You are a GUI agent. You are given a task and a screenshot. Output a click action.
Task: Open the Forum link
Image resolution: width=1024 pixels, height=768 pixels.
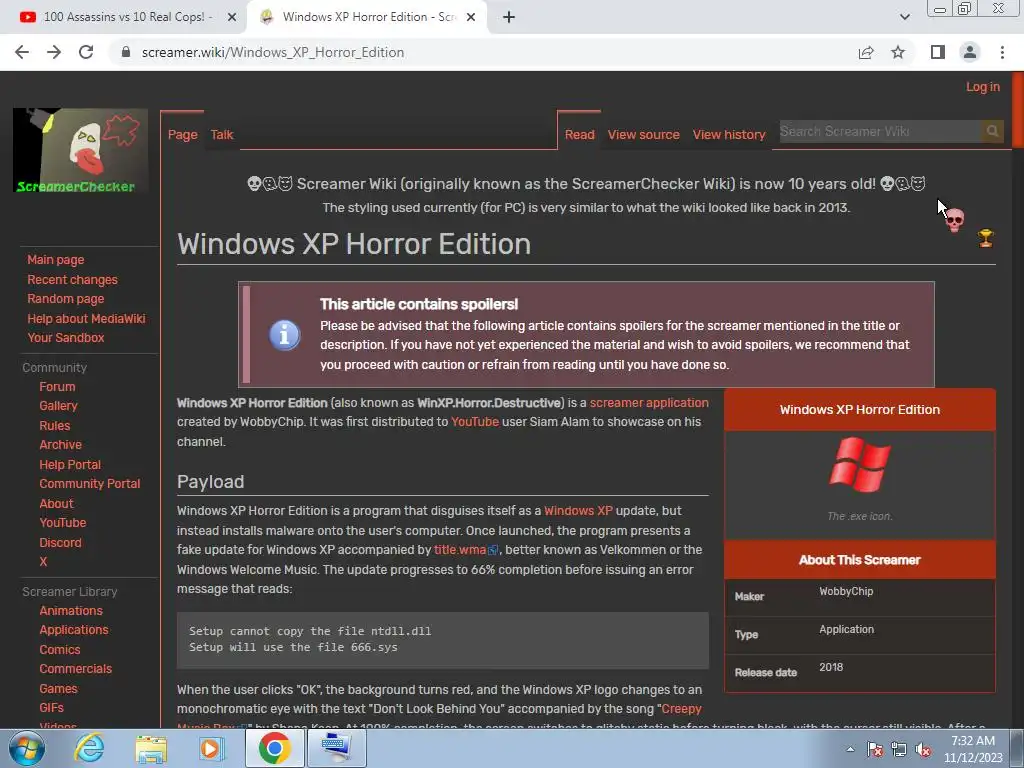pyautogui.click(x=57, y=387)
